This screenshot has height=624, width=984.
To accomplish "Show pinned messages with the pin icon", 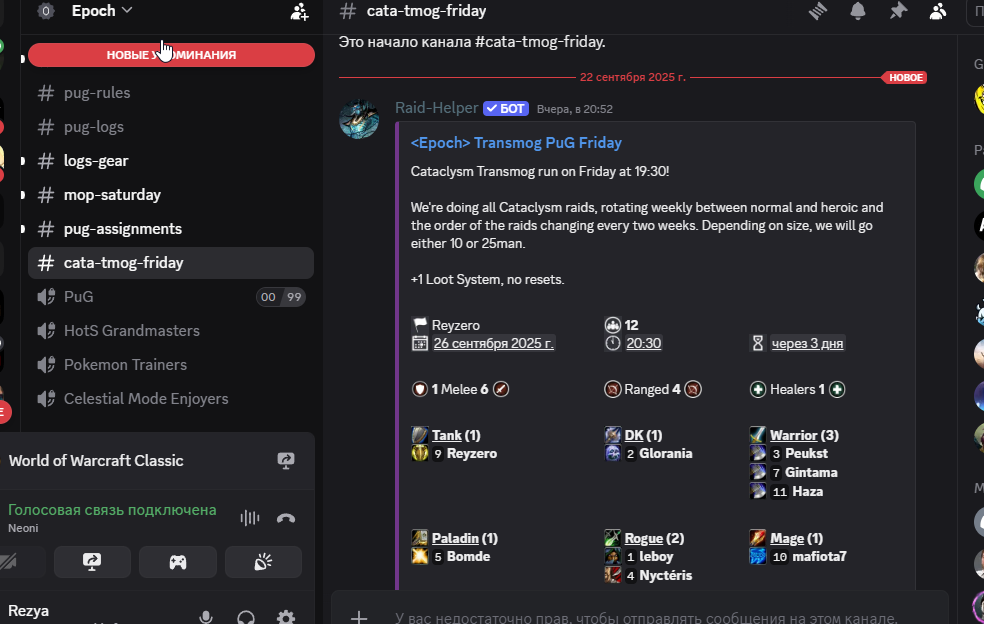I will pyautogui.click(x=898, y=11).
